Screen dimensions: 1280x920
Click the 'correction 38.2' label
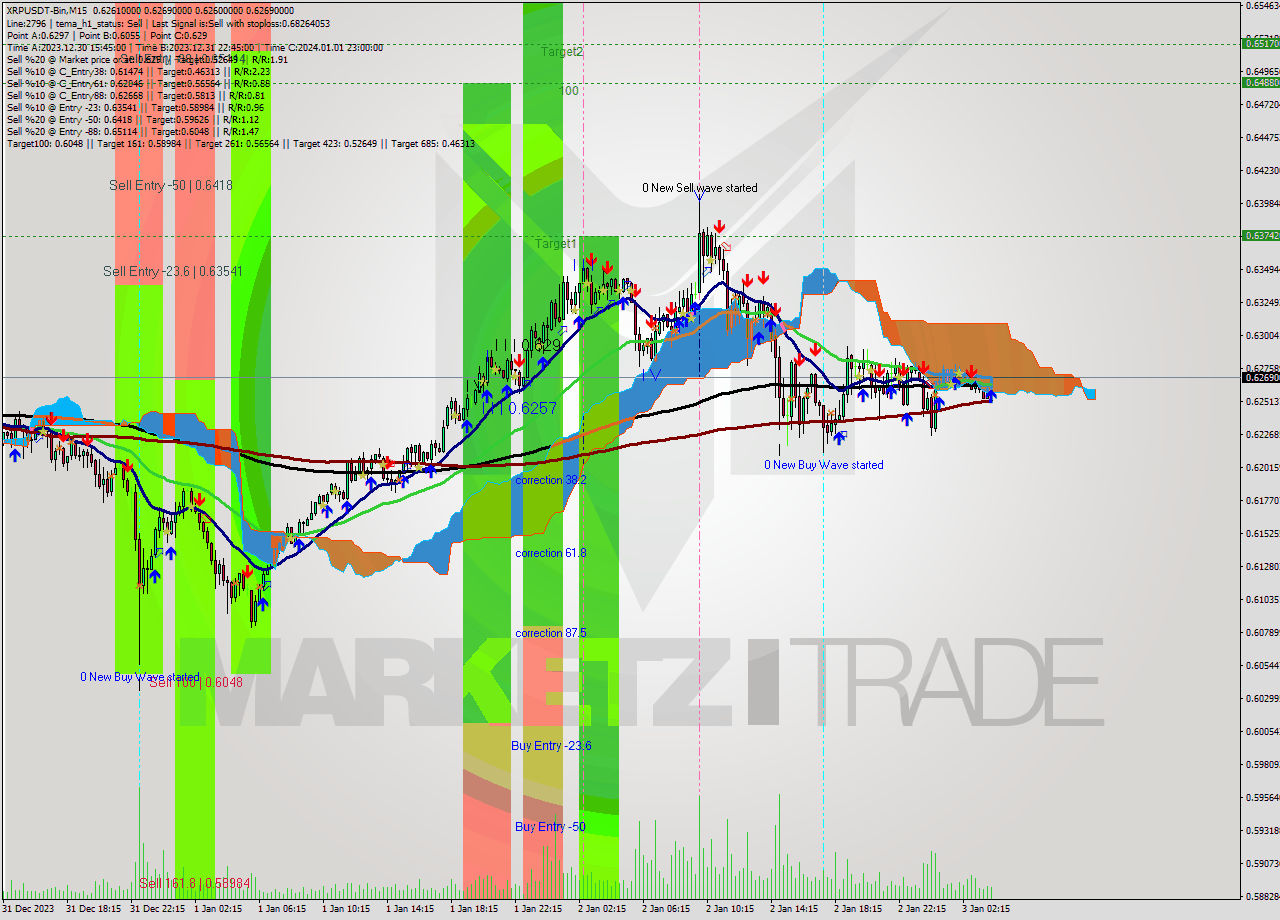[x=551, y=480]
